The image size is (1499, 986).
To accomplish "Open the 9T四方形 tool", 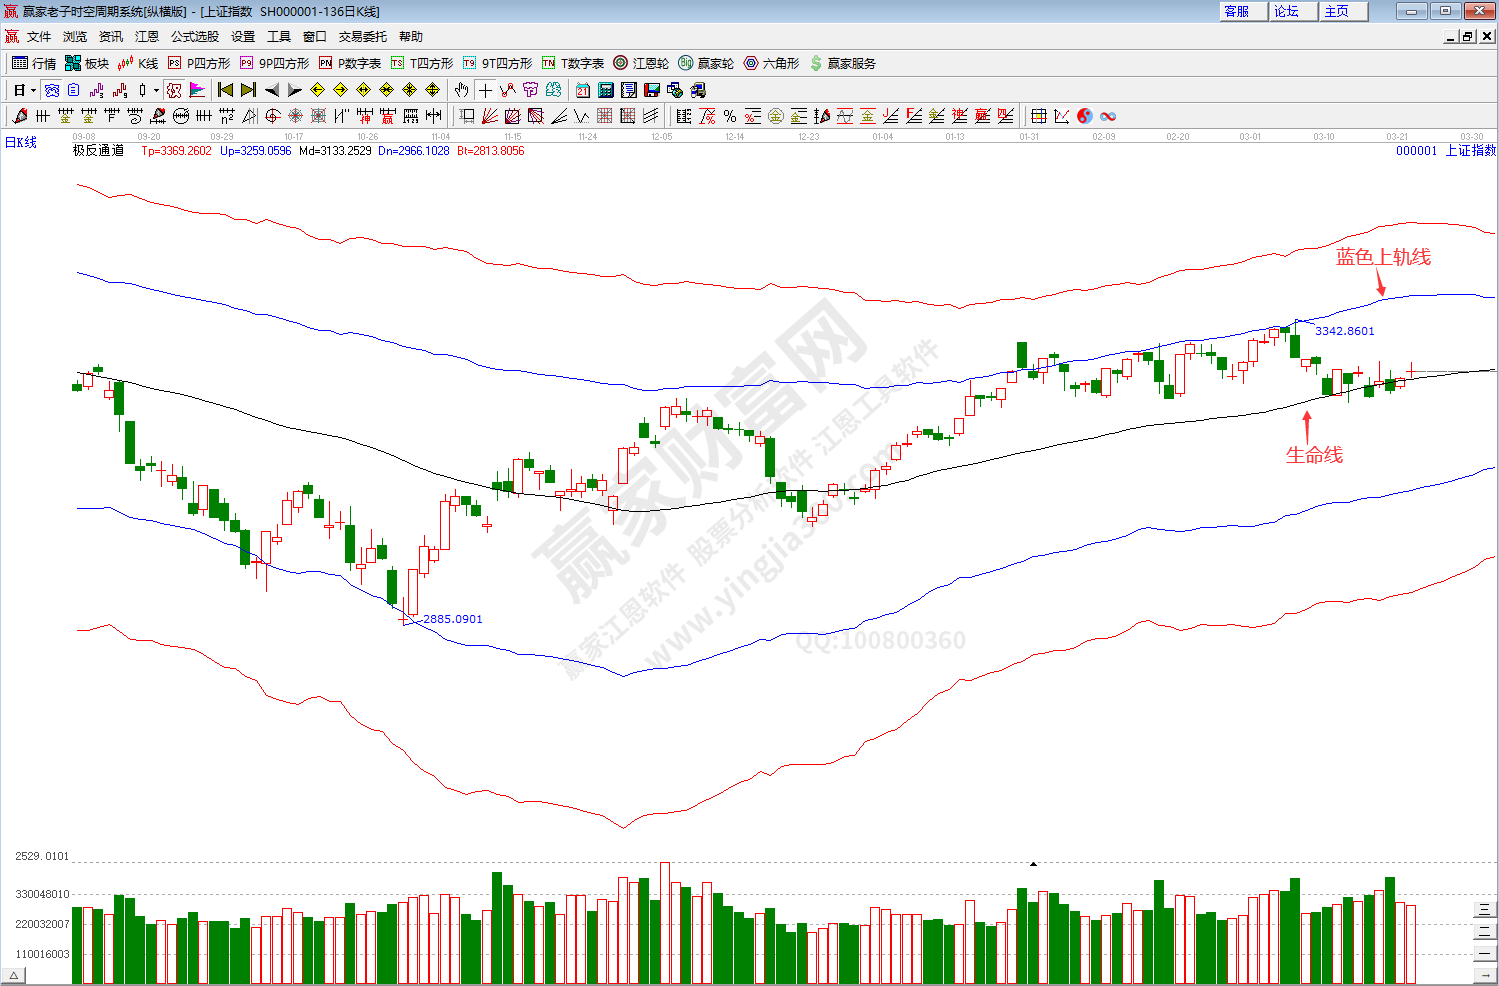I will [497, 63].
